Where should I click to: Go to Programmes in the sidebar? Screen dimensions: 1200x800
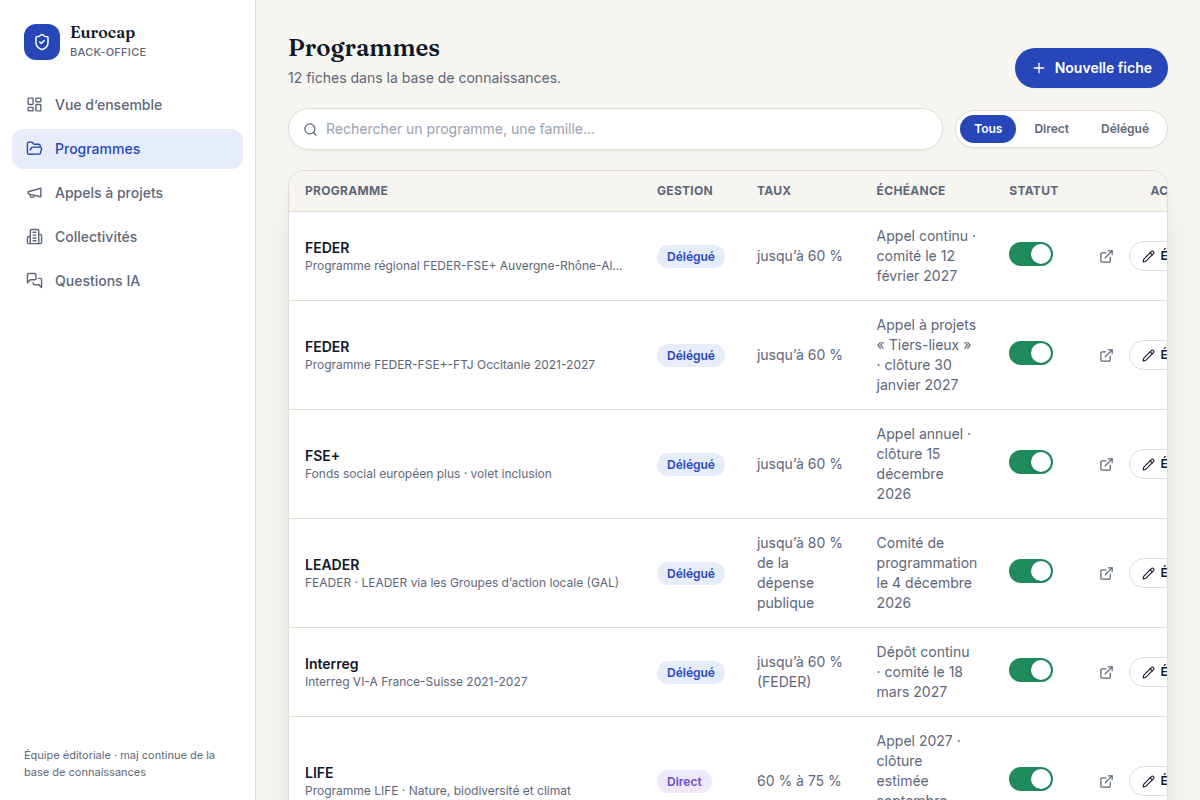[x=127, y=149]
